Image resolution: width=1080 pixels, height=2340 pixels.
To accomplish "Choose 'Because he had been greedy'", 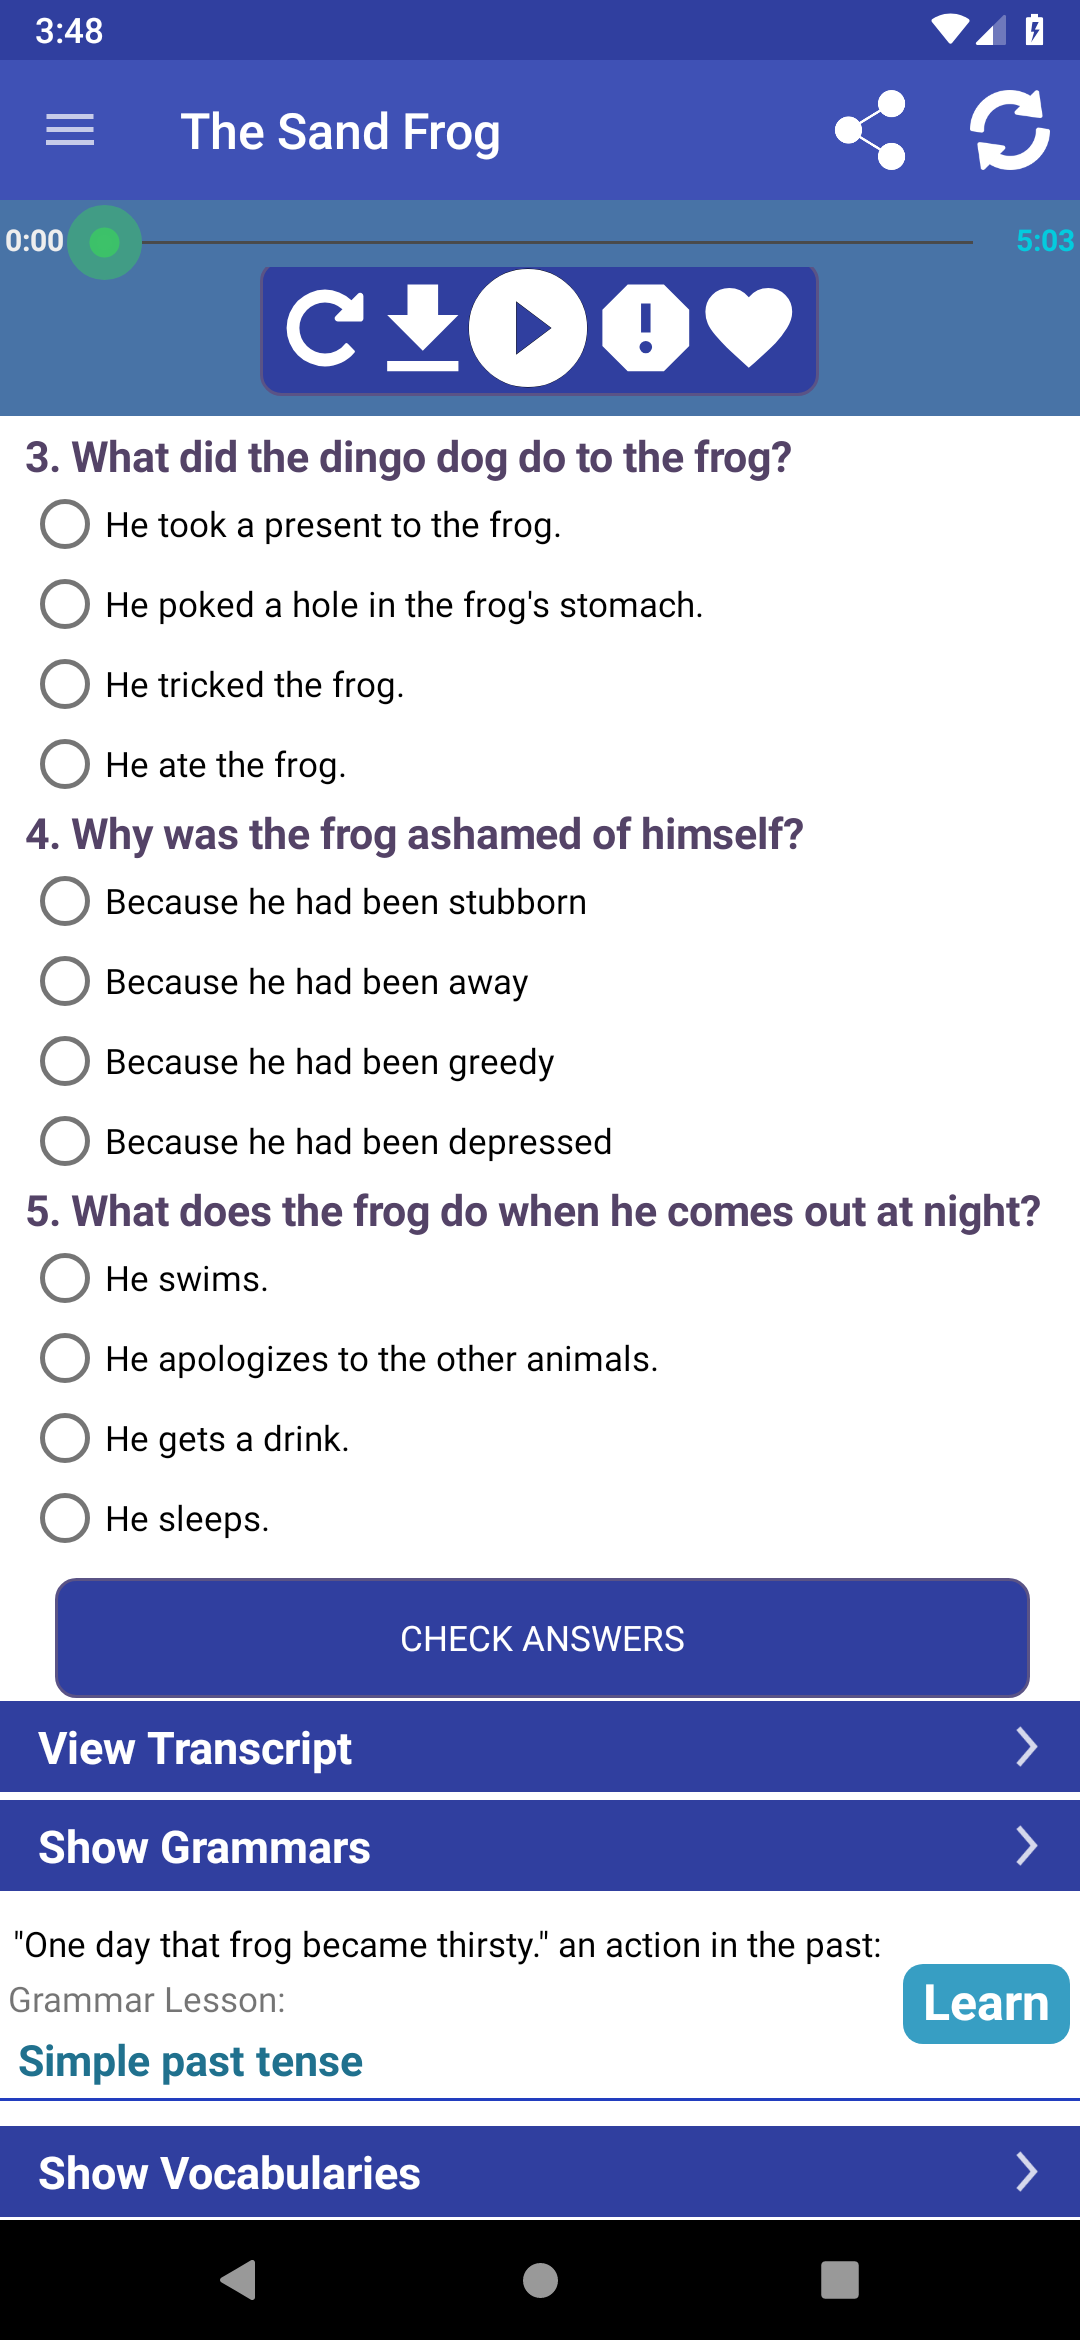I will point(297,1062).
